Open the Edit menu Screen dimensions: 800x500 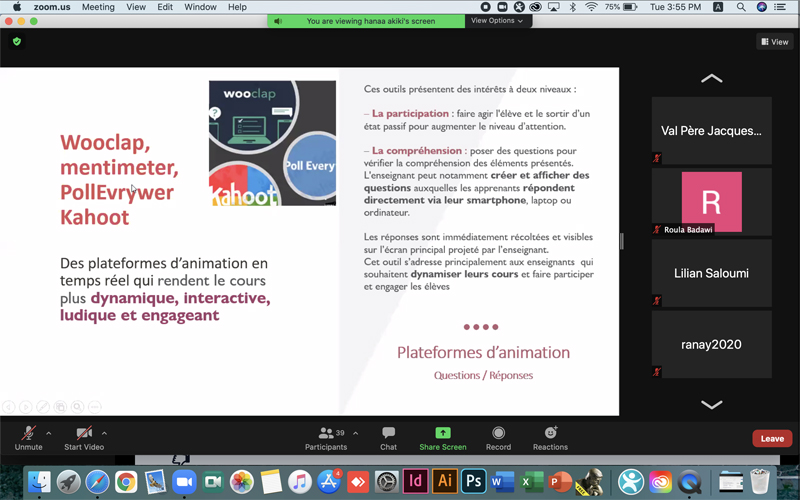coord(165,7)
